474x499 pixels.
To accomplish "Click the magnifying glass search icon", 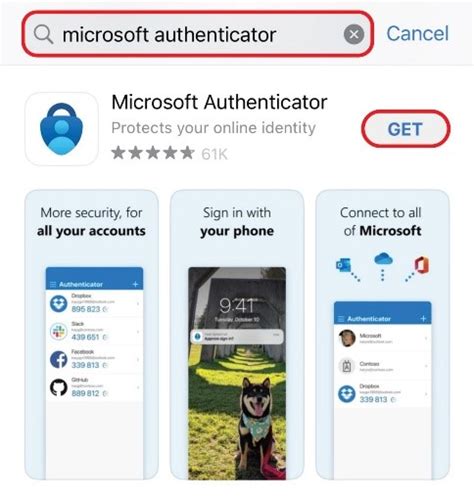I will [x=43, y=34].
